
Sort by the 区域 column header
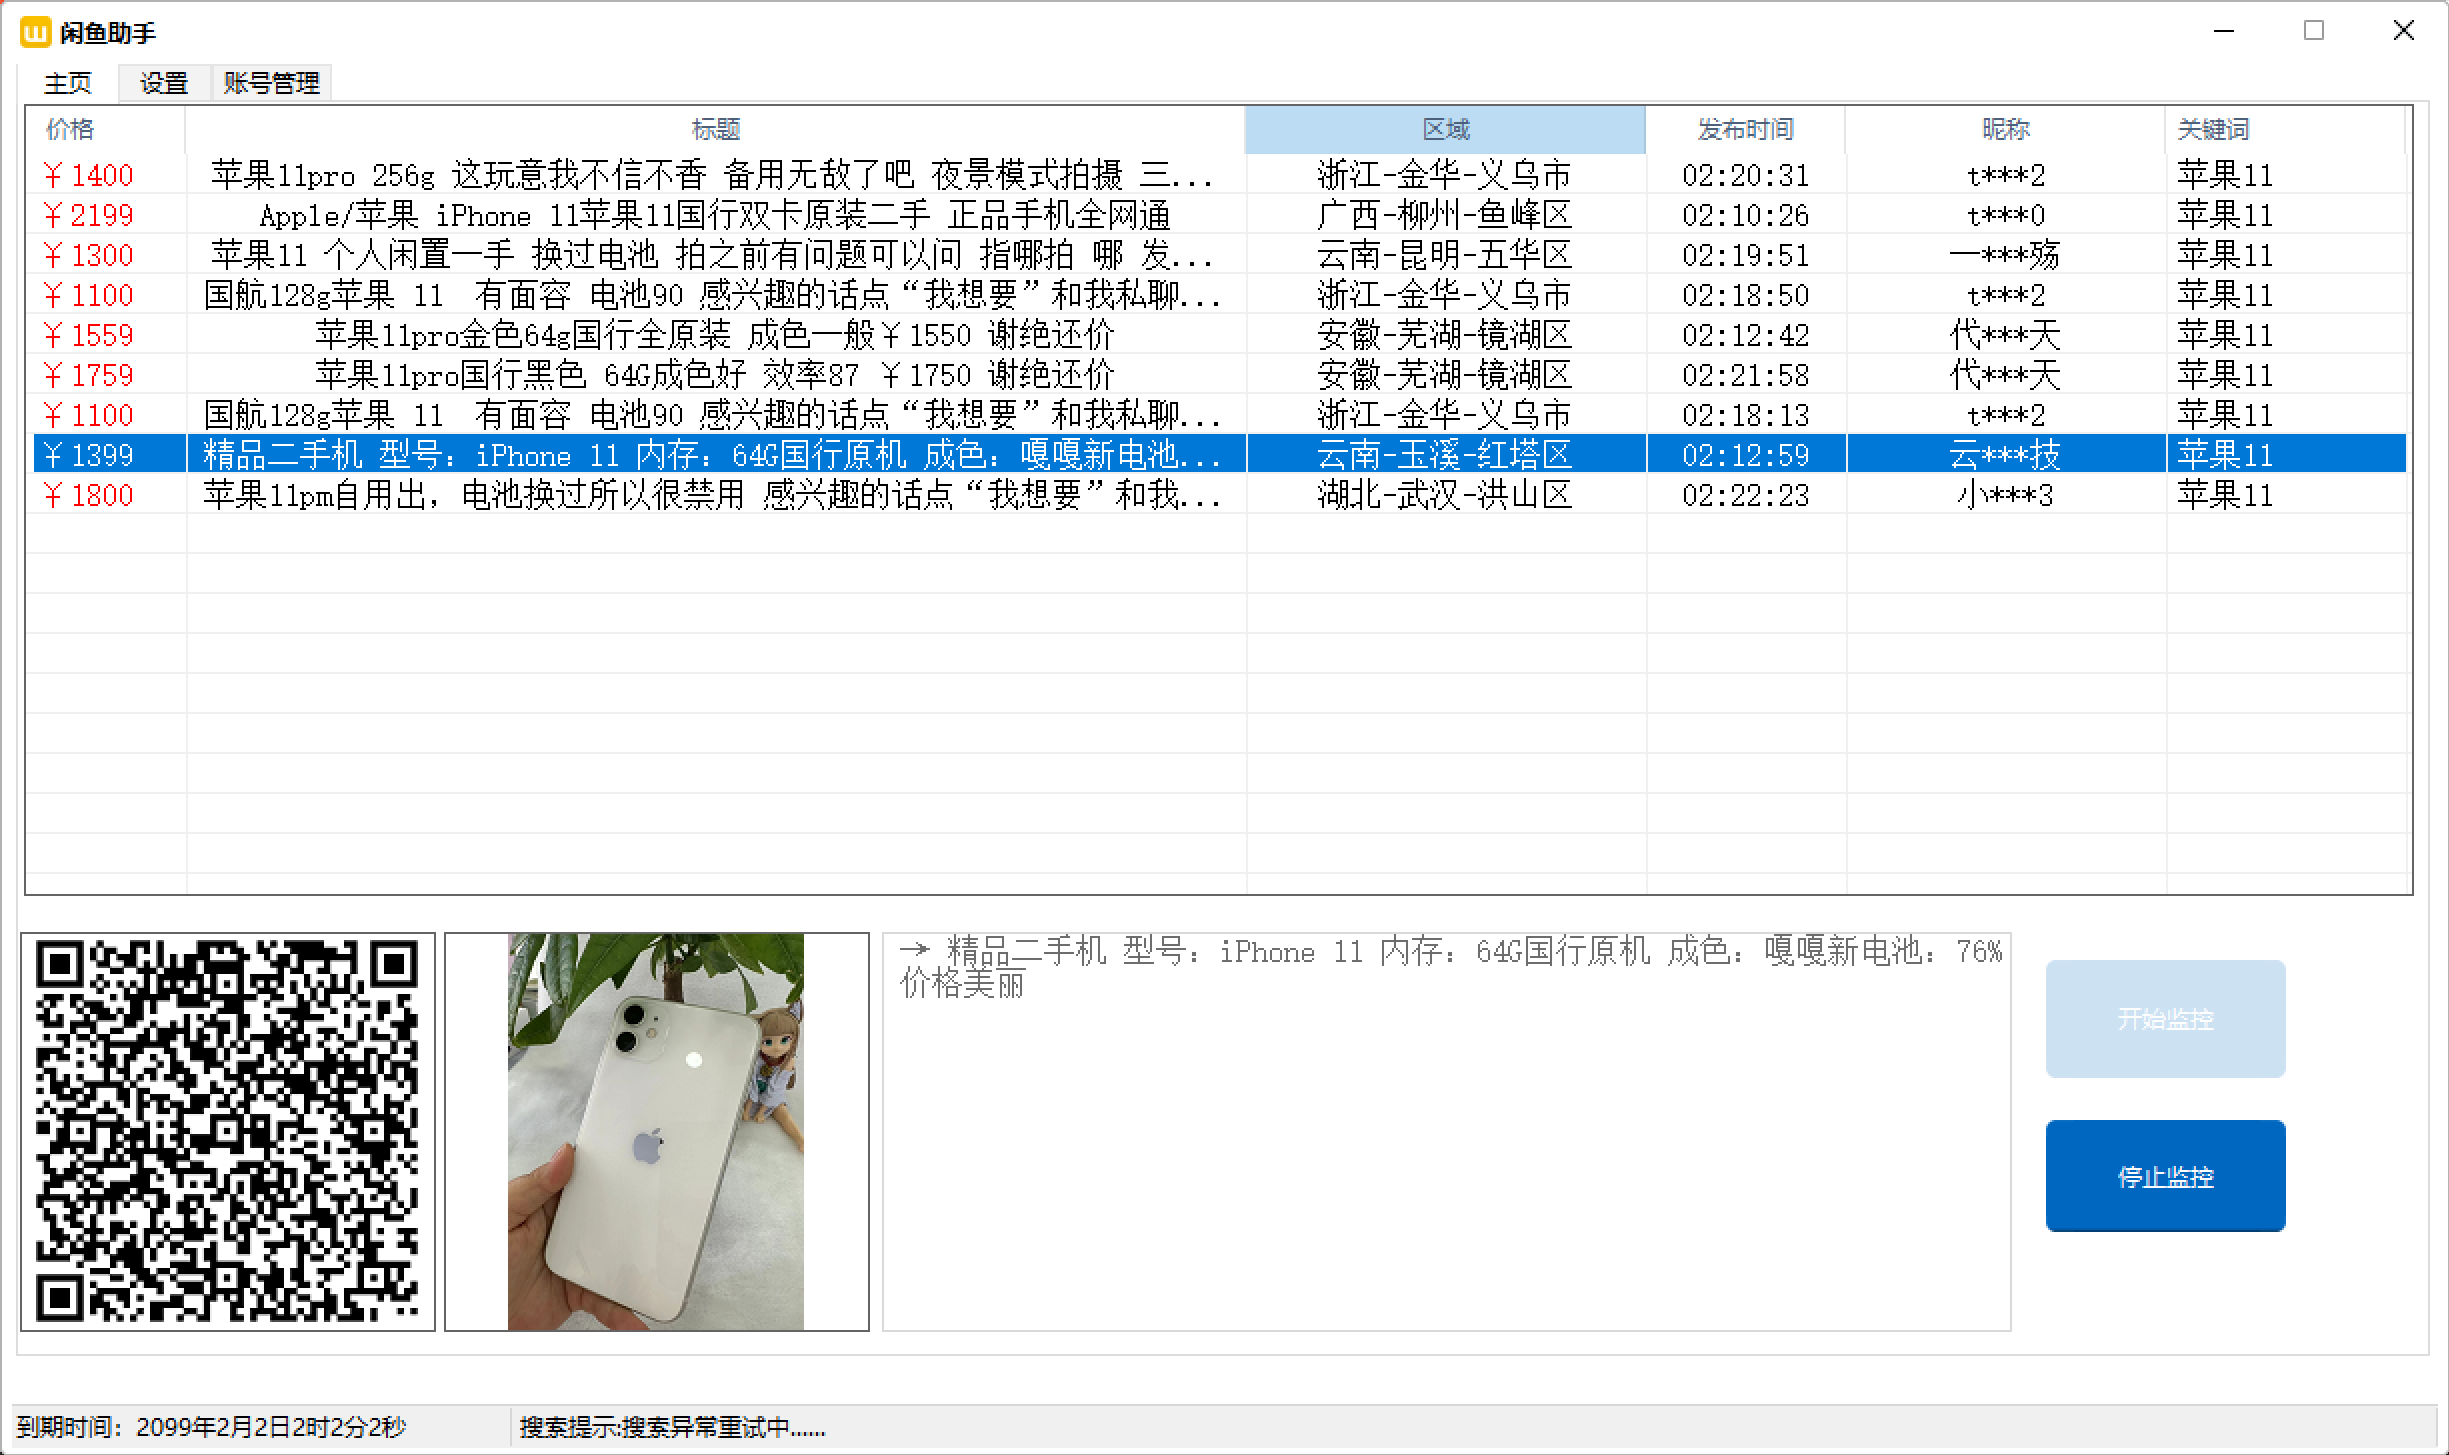(1445, 129)
